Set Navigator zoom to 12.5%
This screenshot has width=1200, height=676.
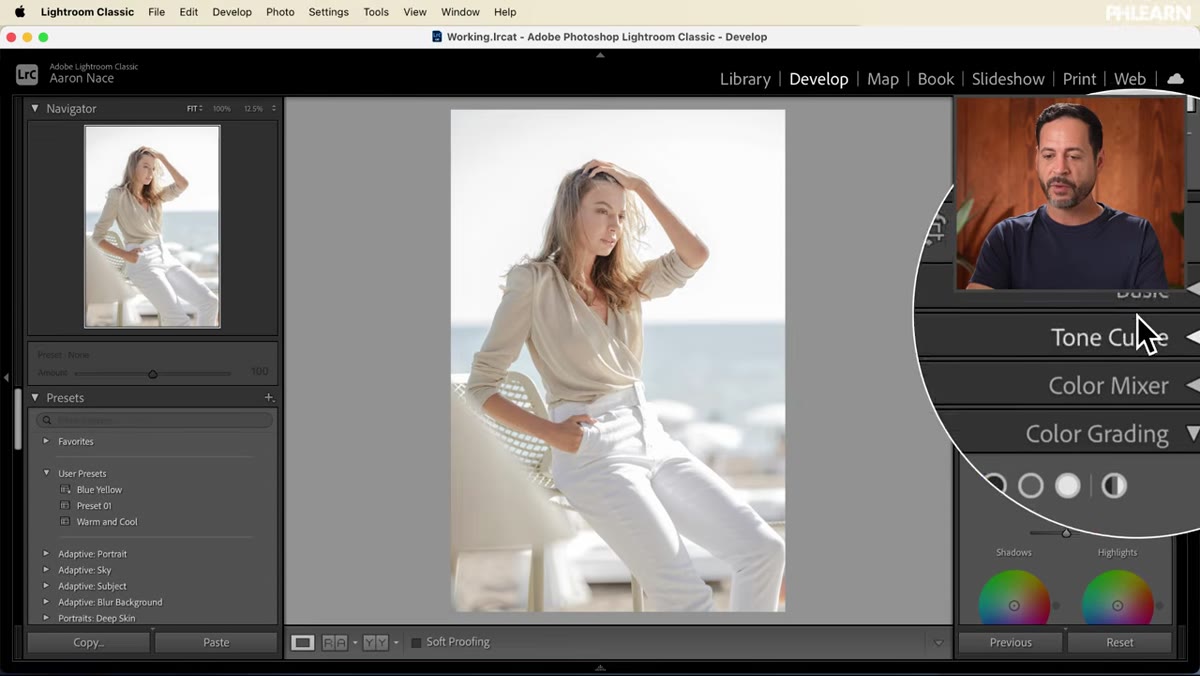pos(255,108)
